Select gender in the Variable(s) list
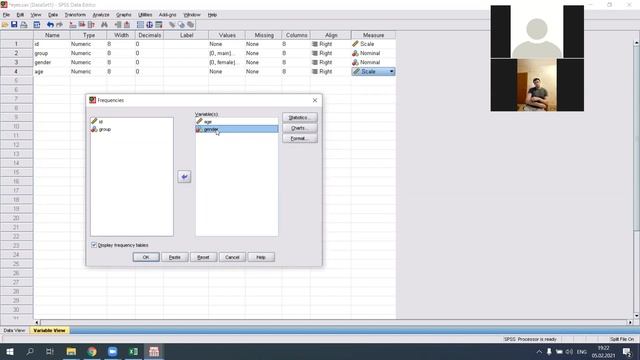This screenshot has height=360, width=640. point(237,129)
